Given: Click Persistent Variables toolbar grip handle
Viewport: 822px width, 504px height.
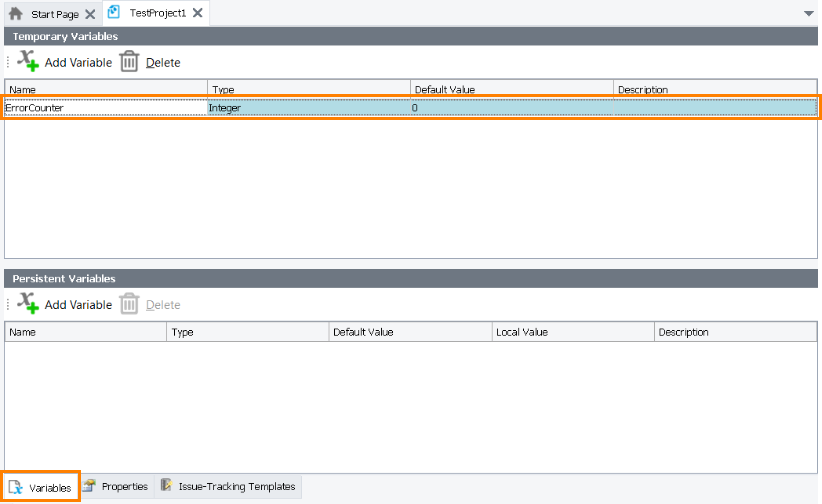Looking at the screenshot, I should click(x=8, y=304).
